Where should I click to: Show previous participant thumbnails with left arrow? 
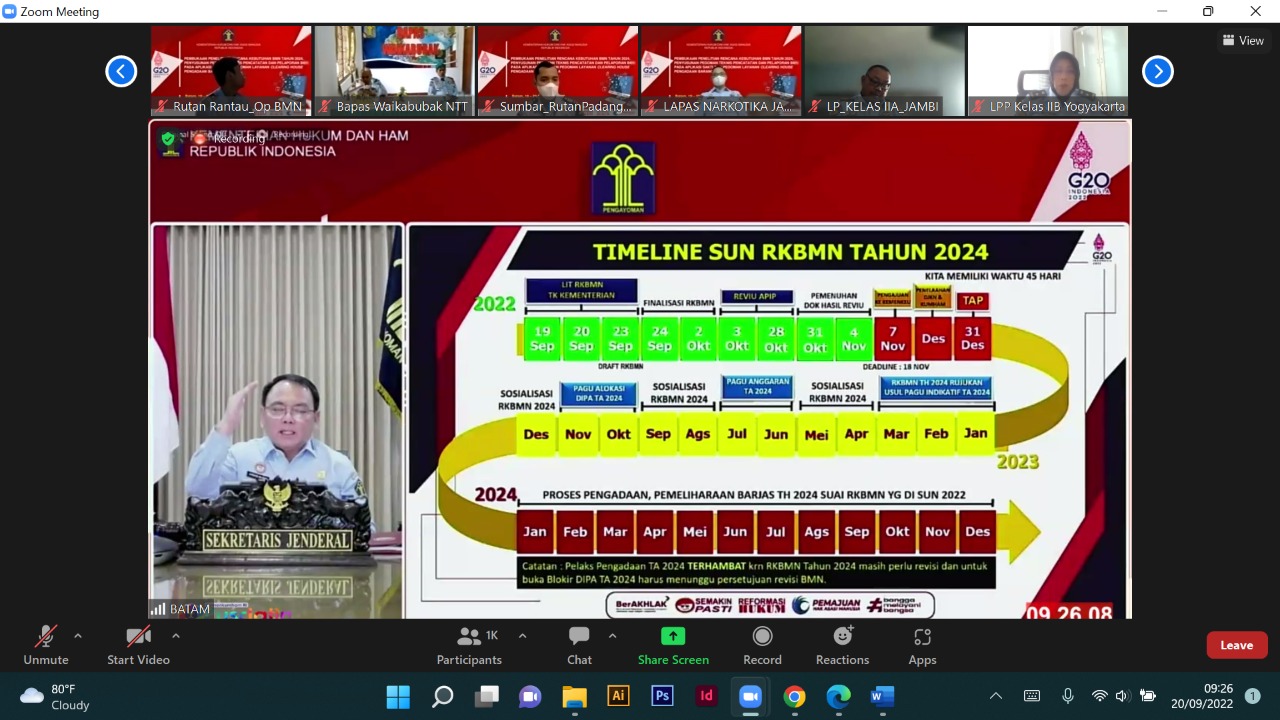(121, 71)
